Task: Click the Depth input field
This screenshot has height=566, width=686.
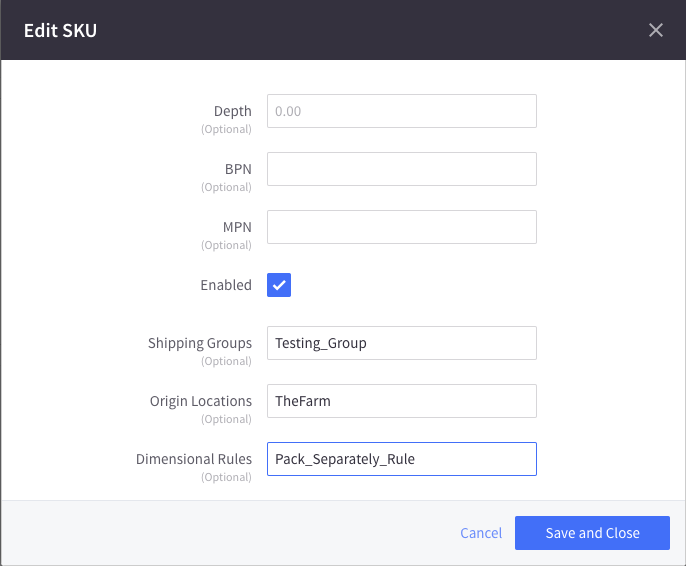Action: pyautogui.click(x=401, y=111)
